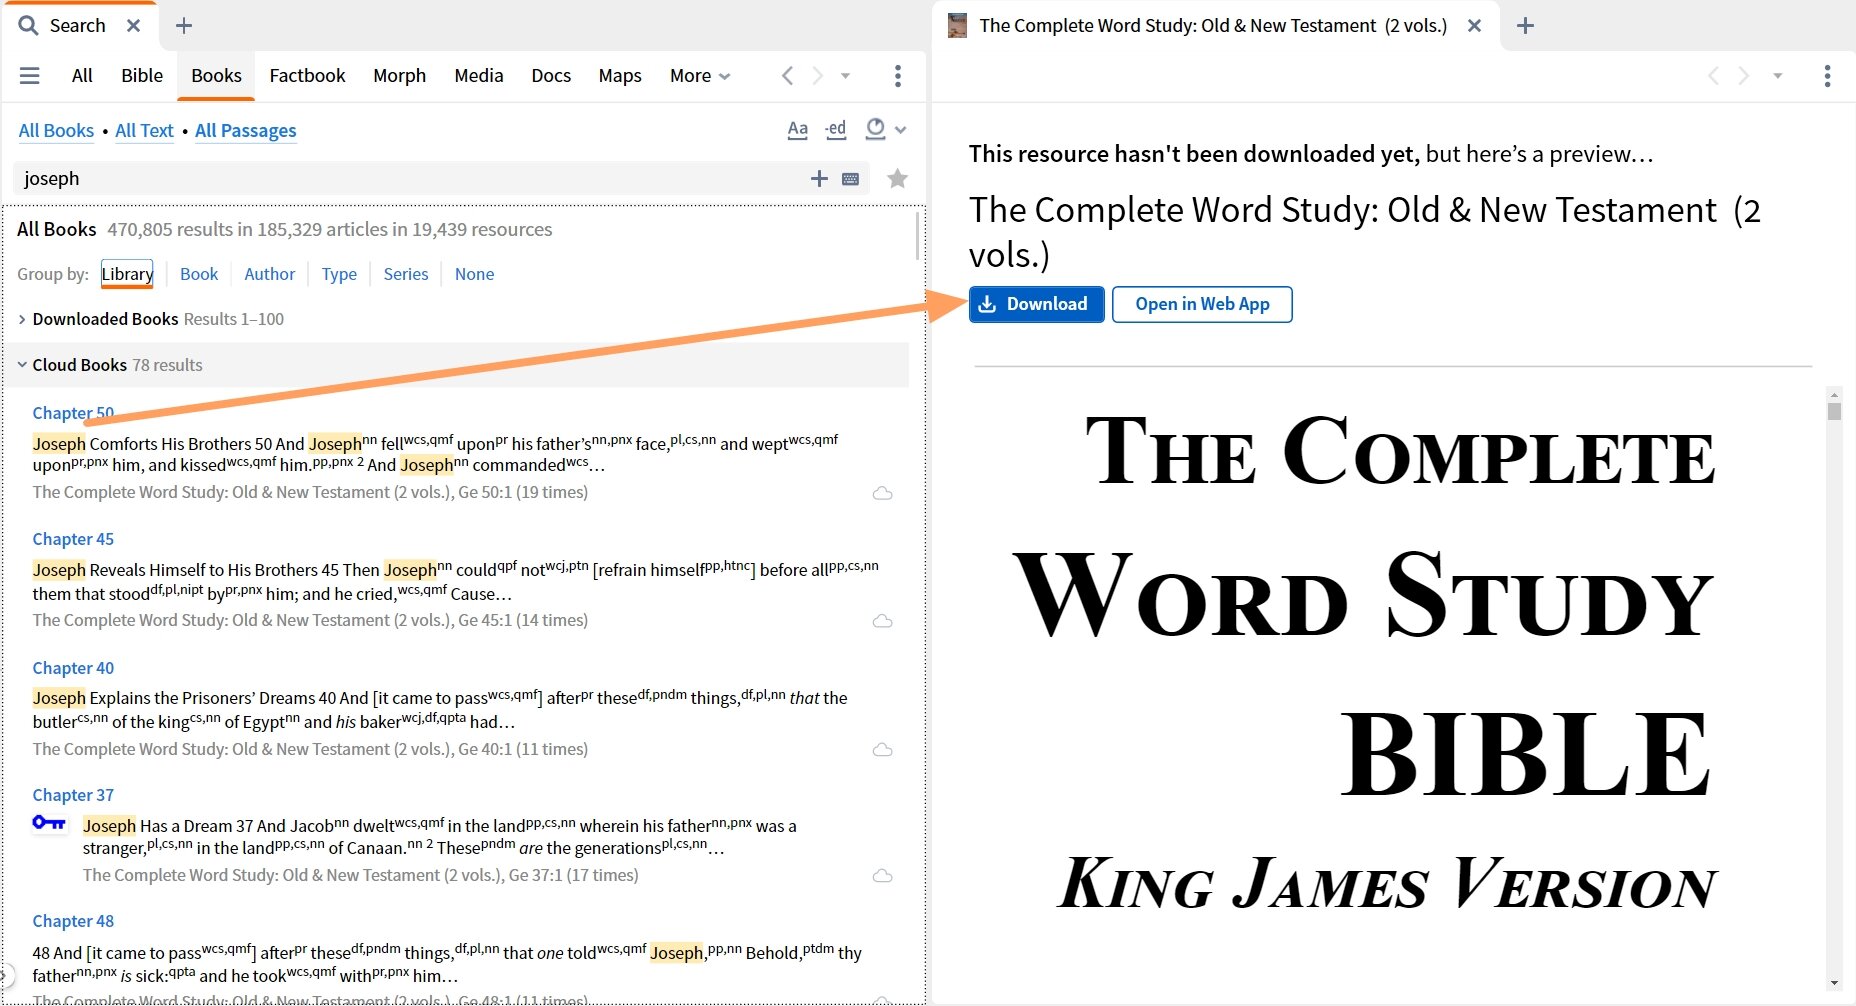Click the blue key icon beside Chapter 37

[x=49, y=823]
